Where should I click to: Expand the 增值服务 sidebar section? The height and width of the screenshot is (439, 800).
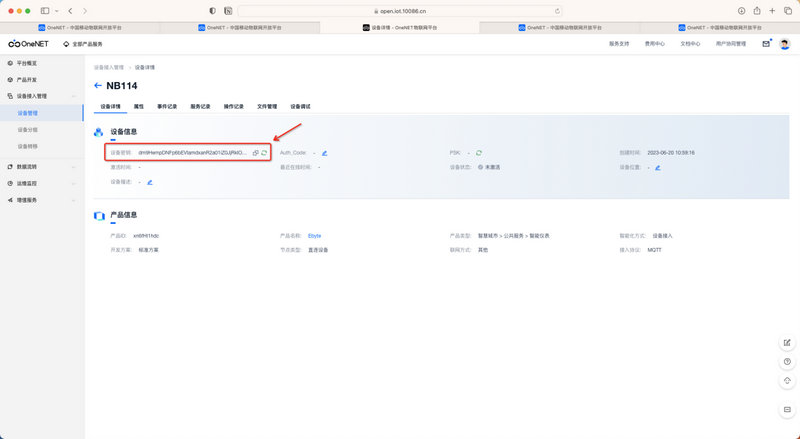(42, 200)
